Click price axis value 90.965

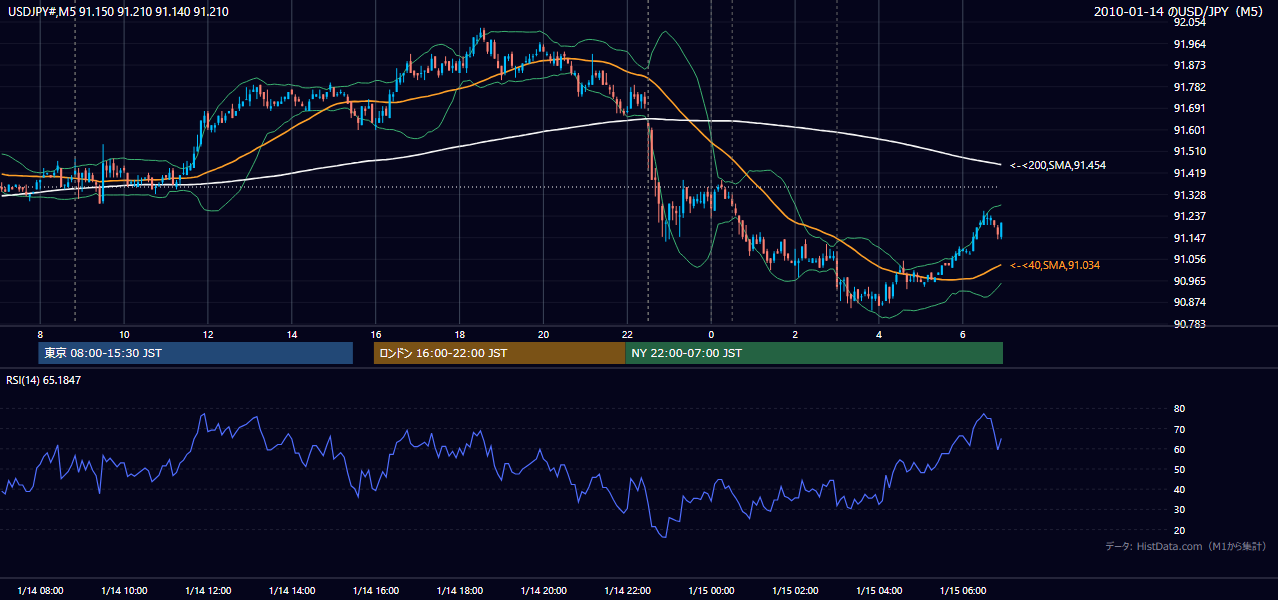[1189, 281]
